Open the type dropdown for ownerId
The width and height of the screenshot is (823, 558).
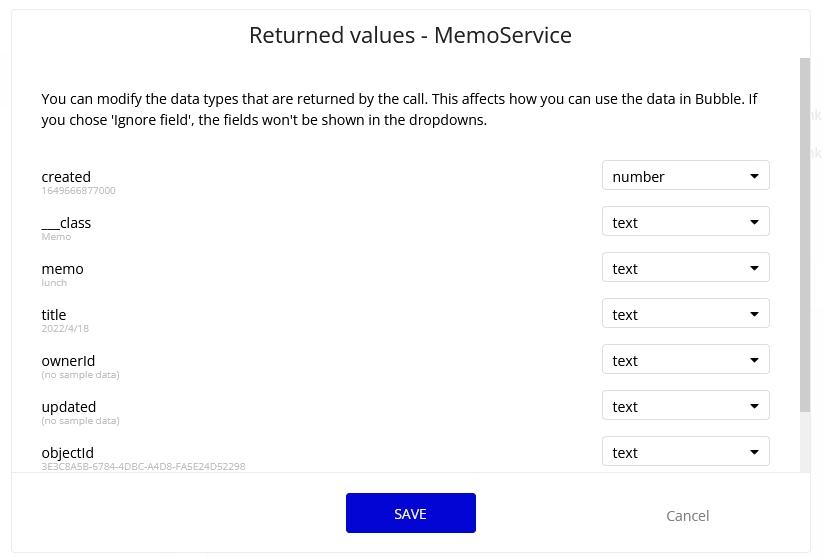click(x=685, y=360)
